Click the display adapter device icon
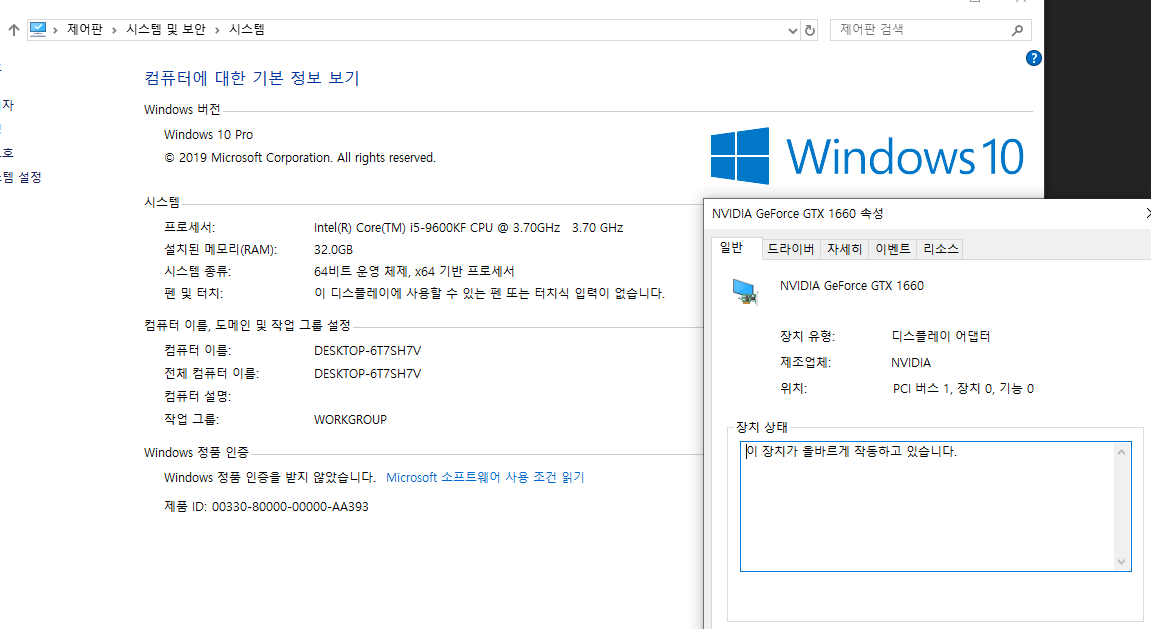The image size is (1151, 629). [745, 291]
